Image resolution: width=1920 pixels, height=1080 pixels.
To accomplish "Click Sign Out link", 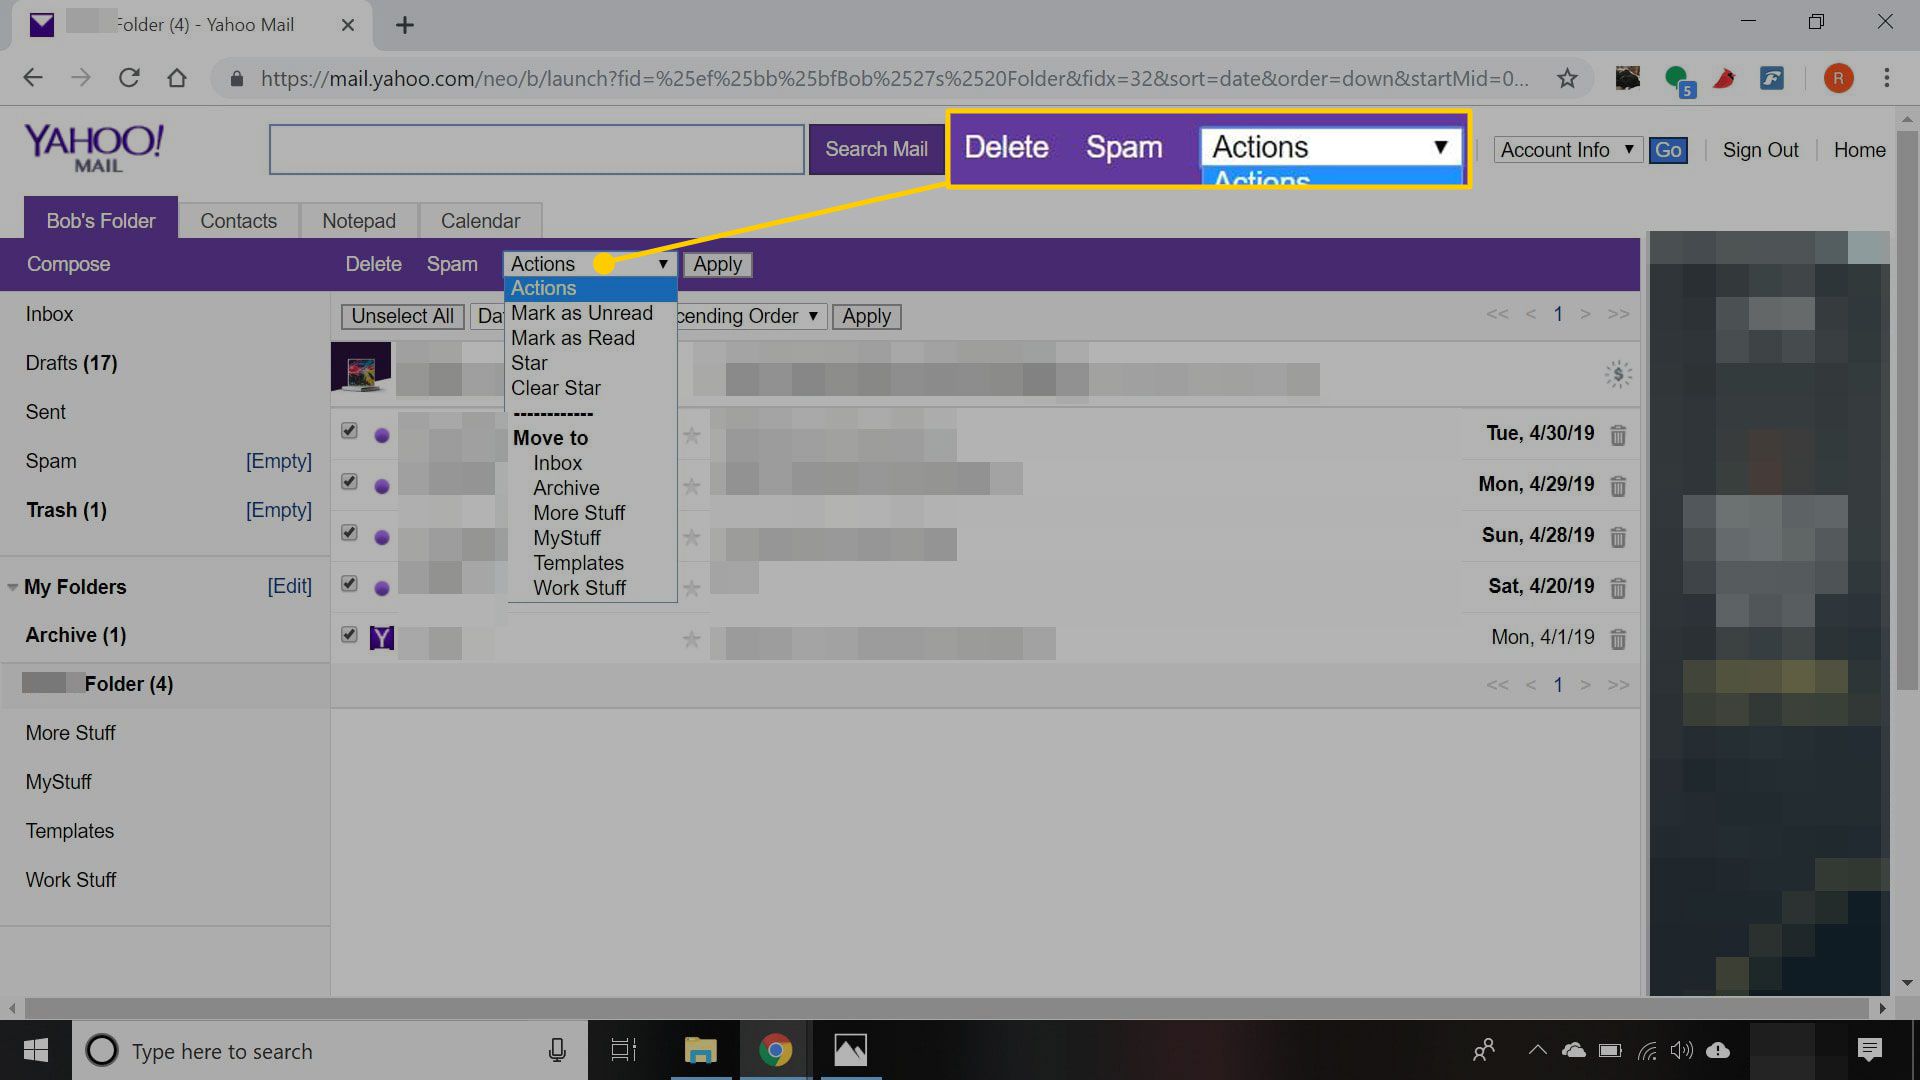I will point(1760,150).
